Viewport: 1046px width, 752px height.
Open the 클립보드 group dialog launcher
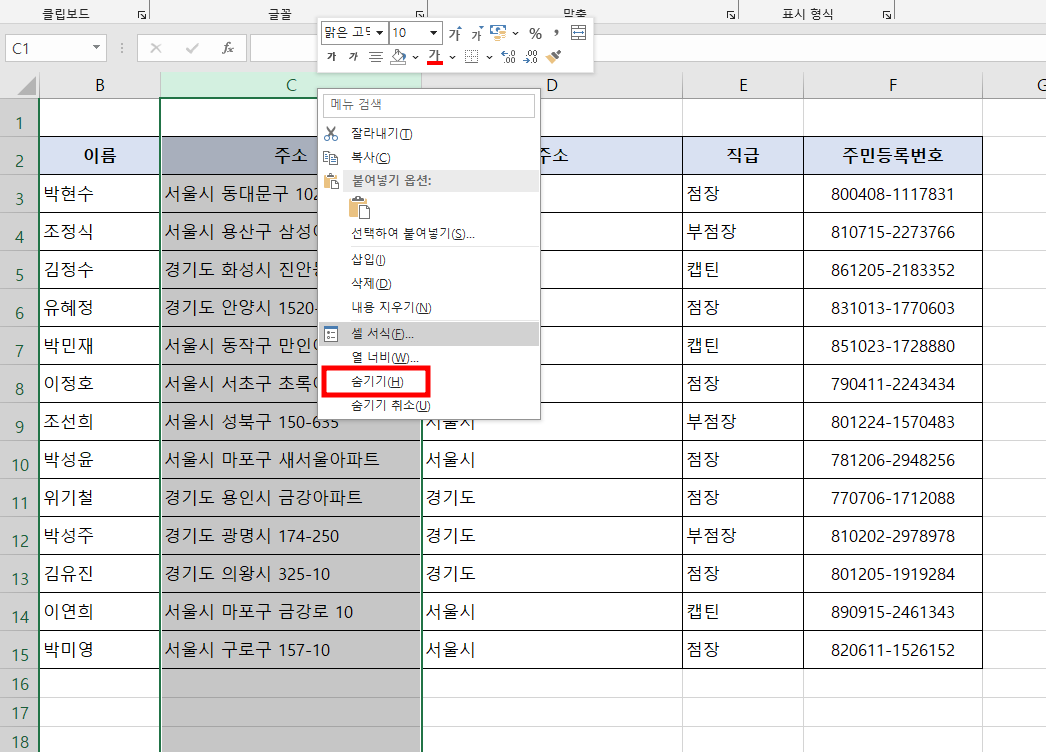pos(141,14)
